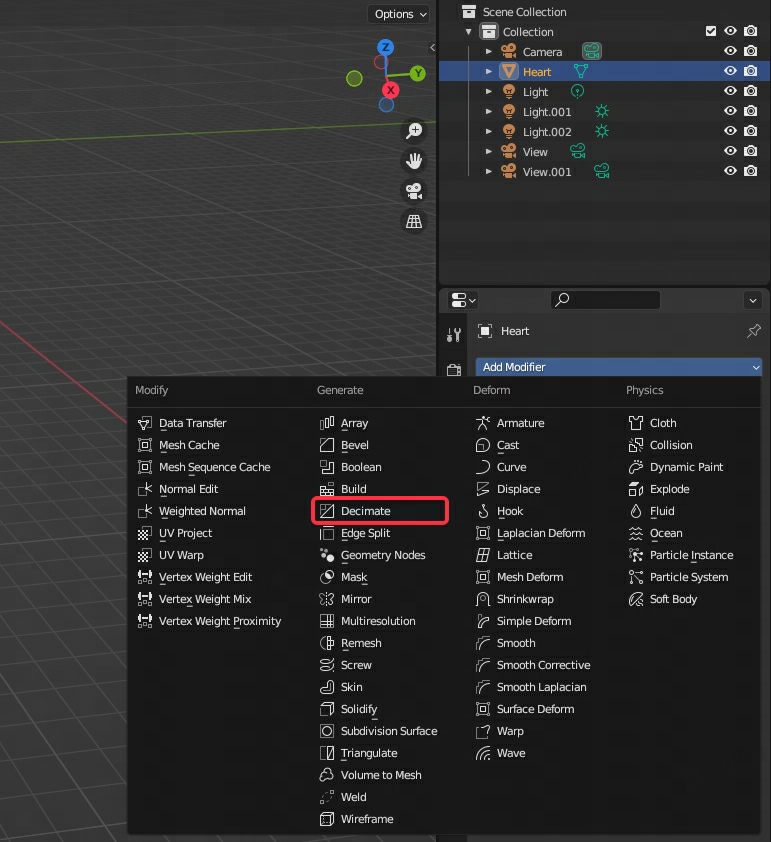Click the blue Z axis gizmo ball
This screenshot has height=842, width=771.
386,48
